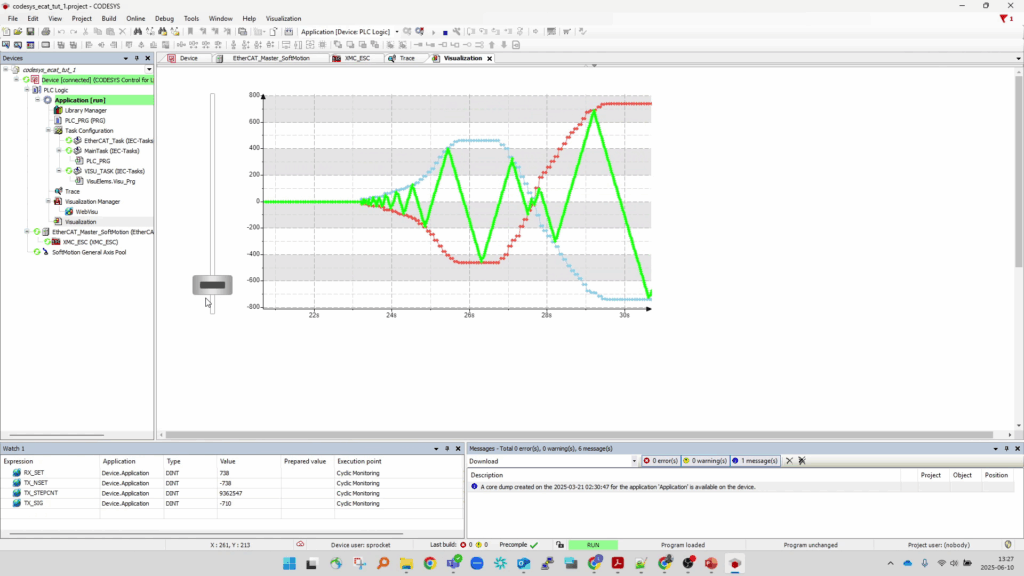Open the Debug menu

coord(164,18)
